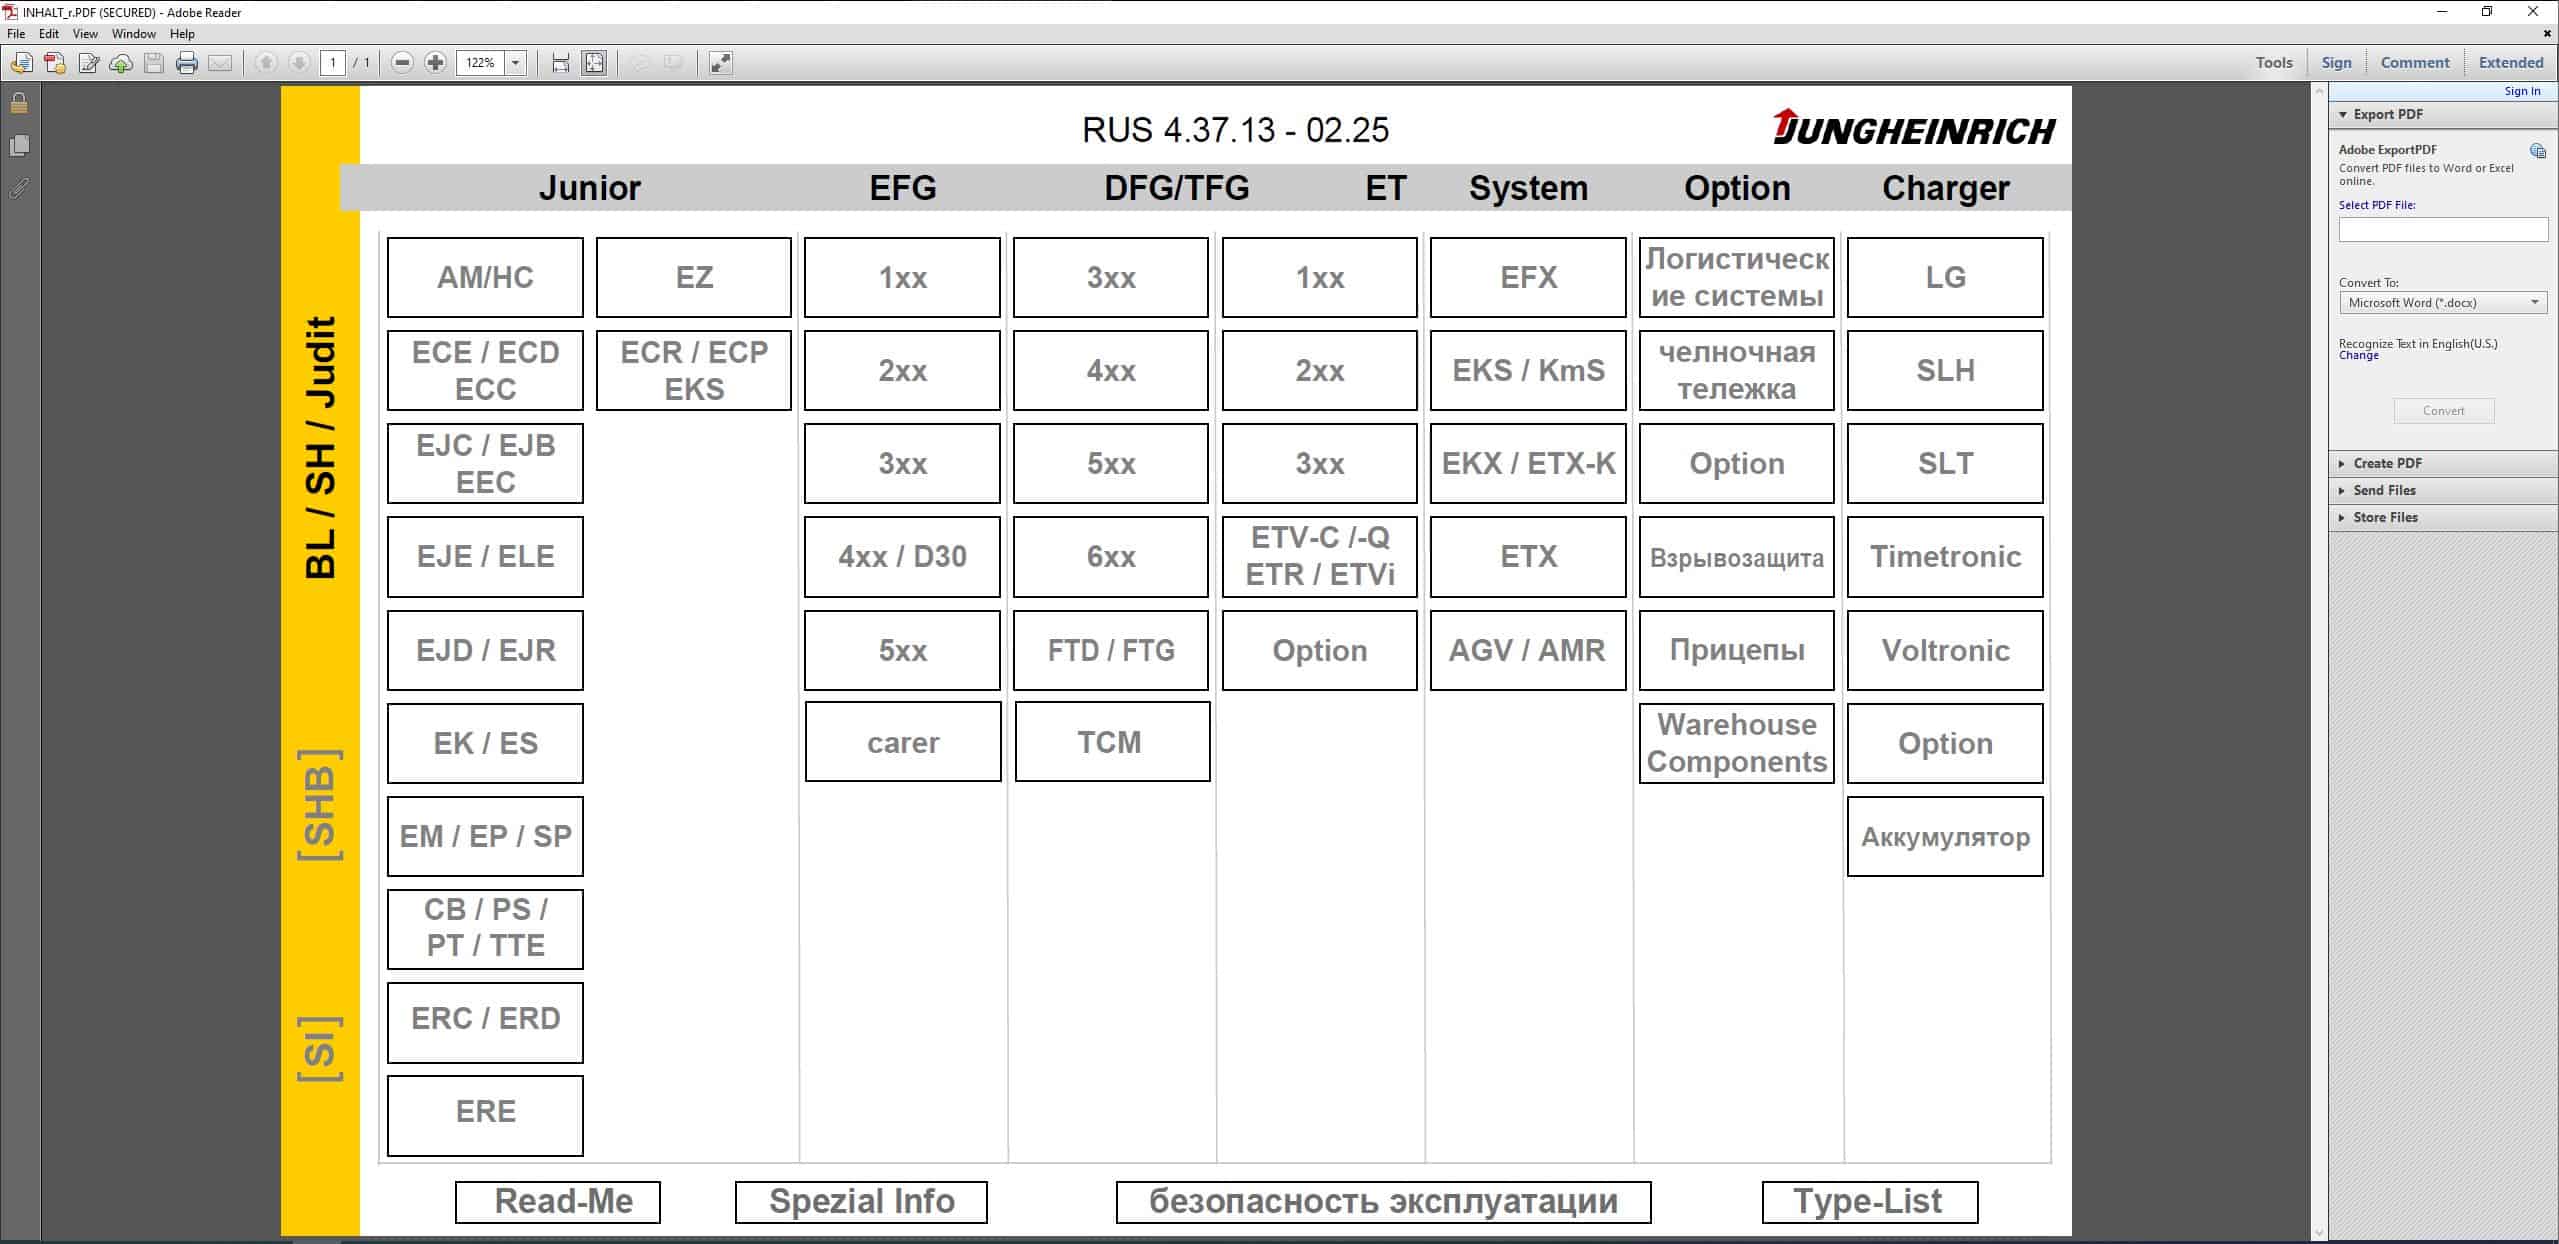Open the Read-Me link box
Viewport: 2559px width, 1244px height.
pos(558,1202)
